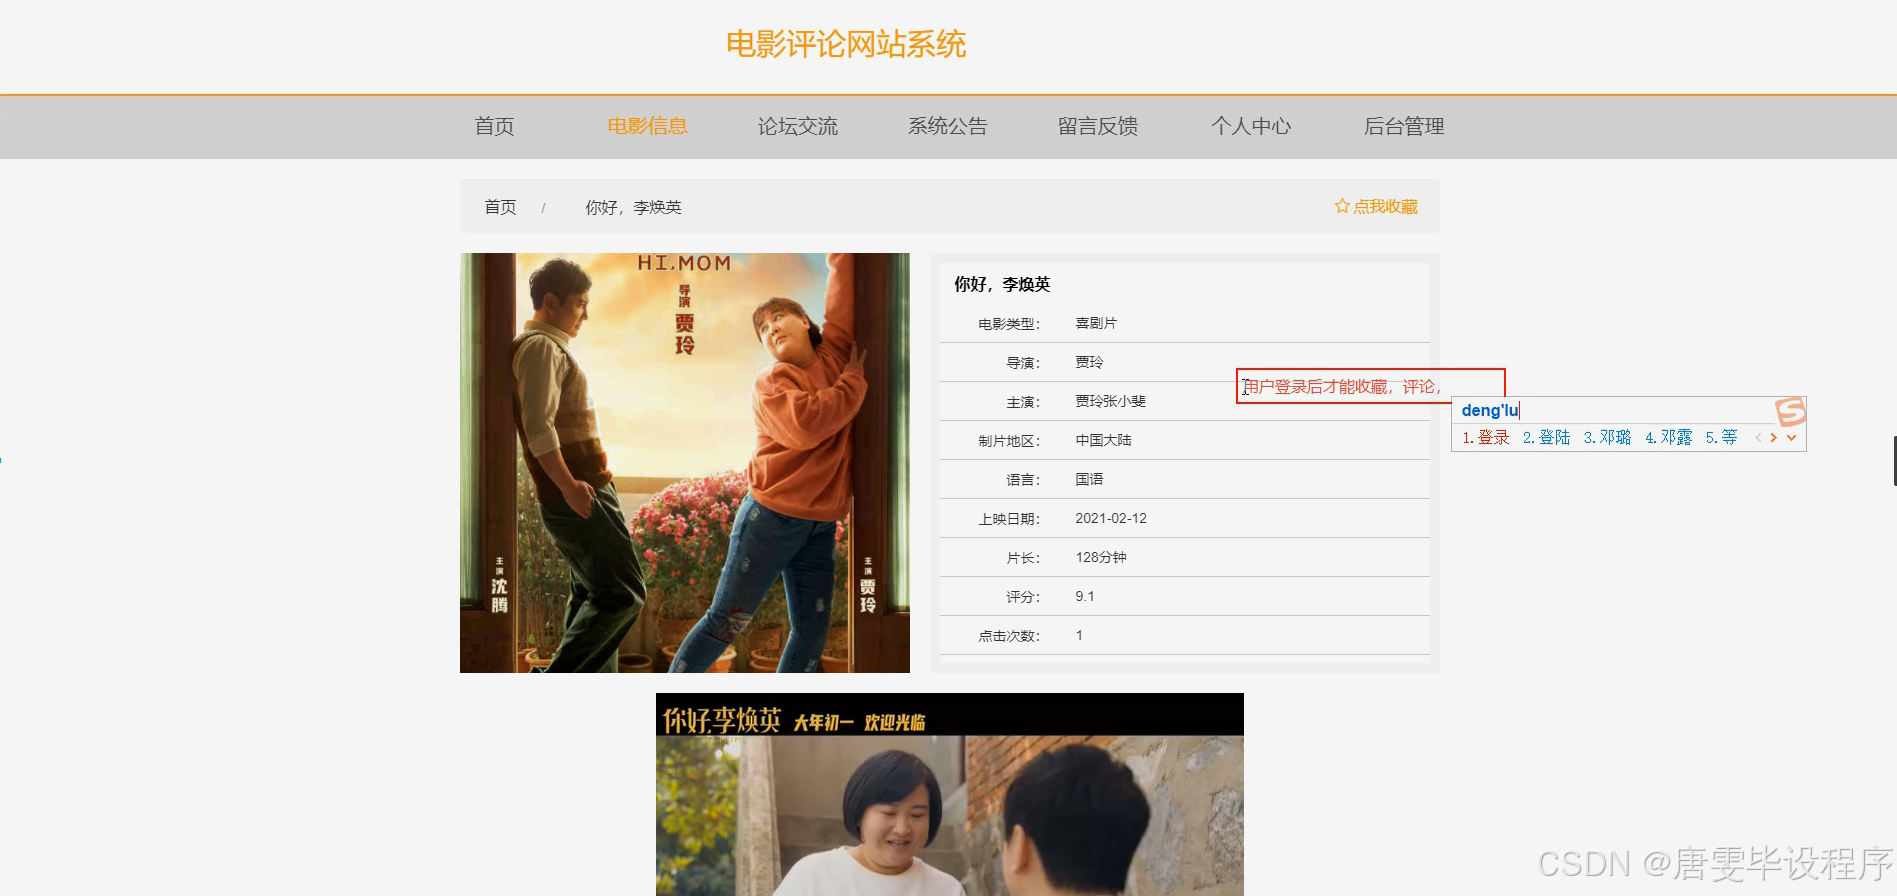Click the Sogou input method logo icon

[x=1790, y=411]
